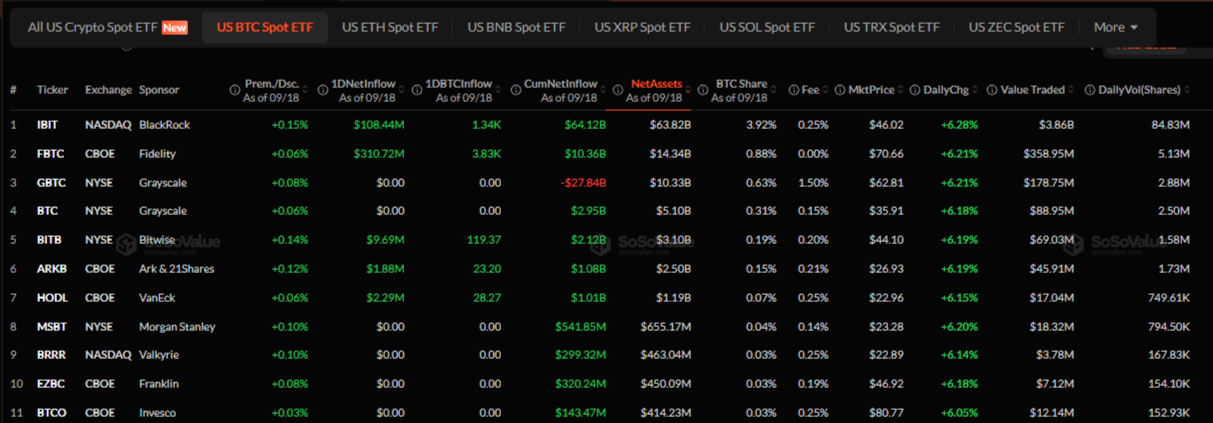Open the US TRX Spot ETF tab
Image resolution: width=1213 pixels, height=423 pixels.
coord(892,27)
